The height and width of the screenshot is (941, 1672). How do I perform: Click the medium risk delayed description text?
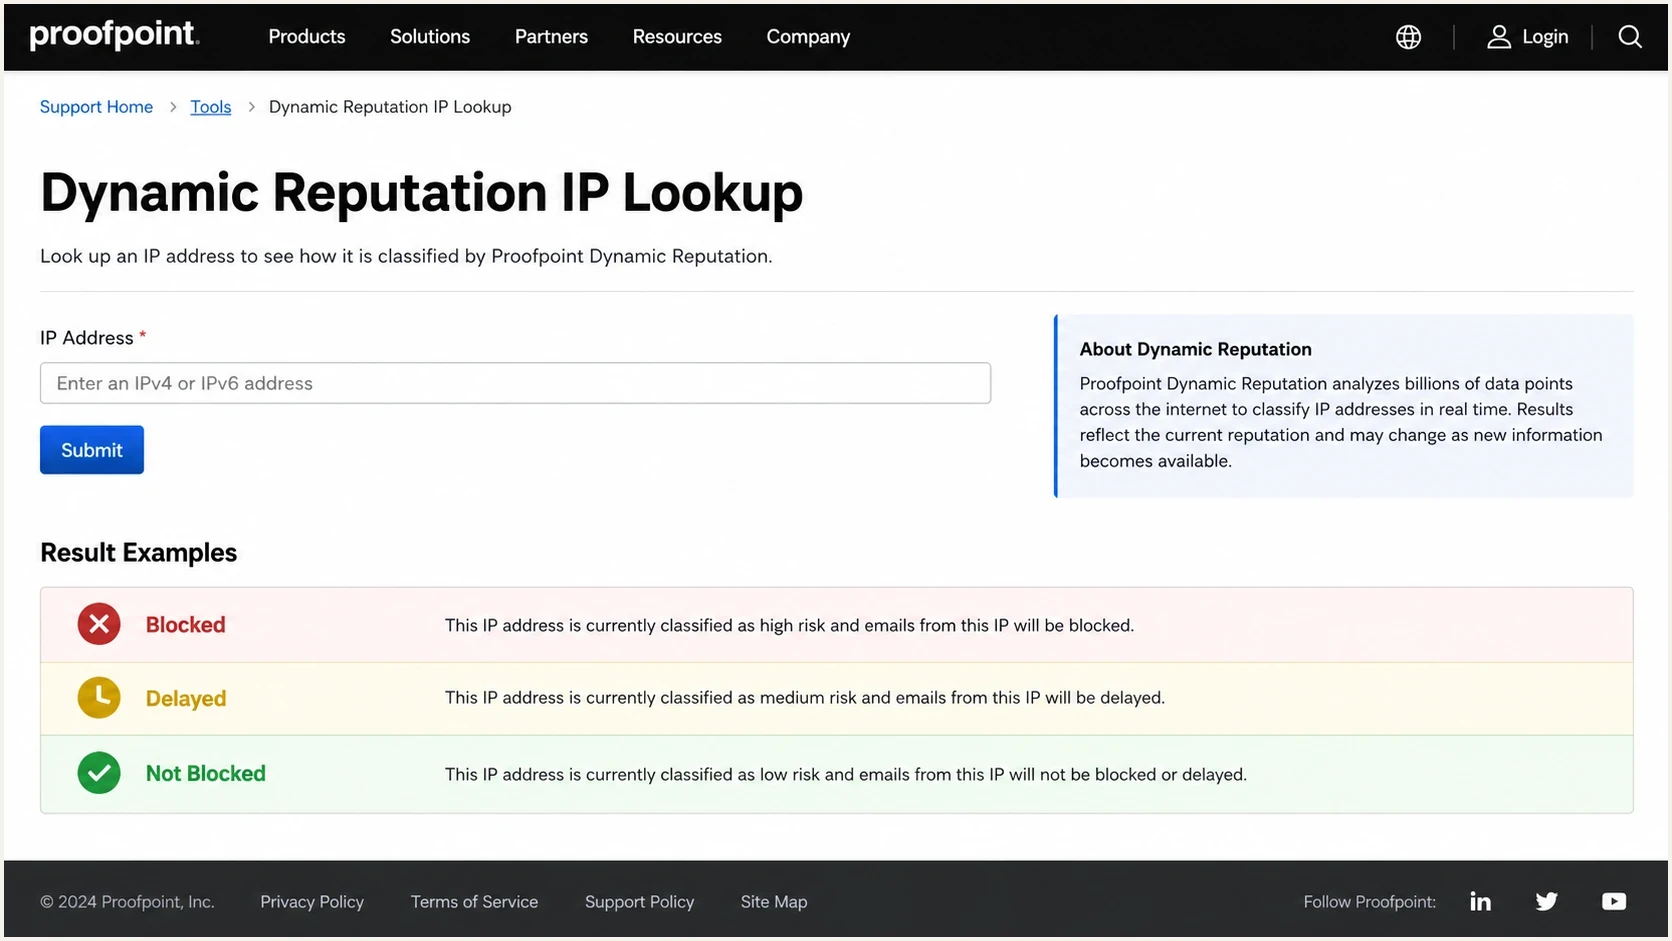[805, 698]
